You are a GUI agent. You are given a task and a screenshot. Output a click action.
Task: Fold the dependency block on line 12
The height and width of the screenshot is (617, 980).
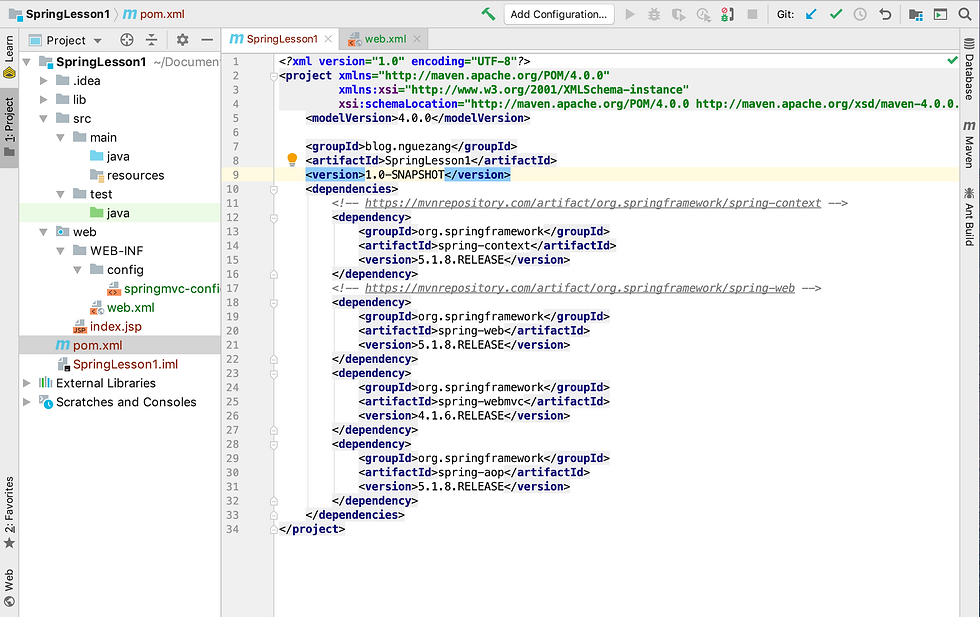click(x=274, y=218)
